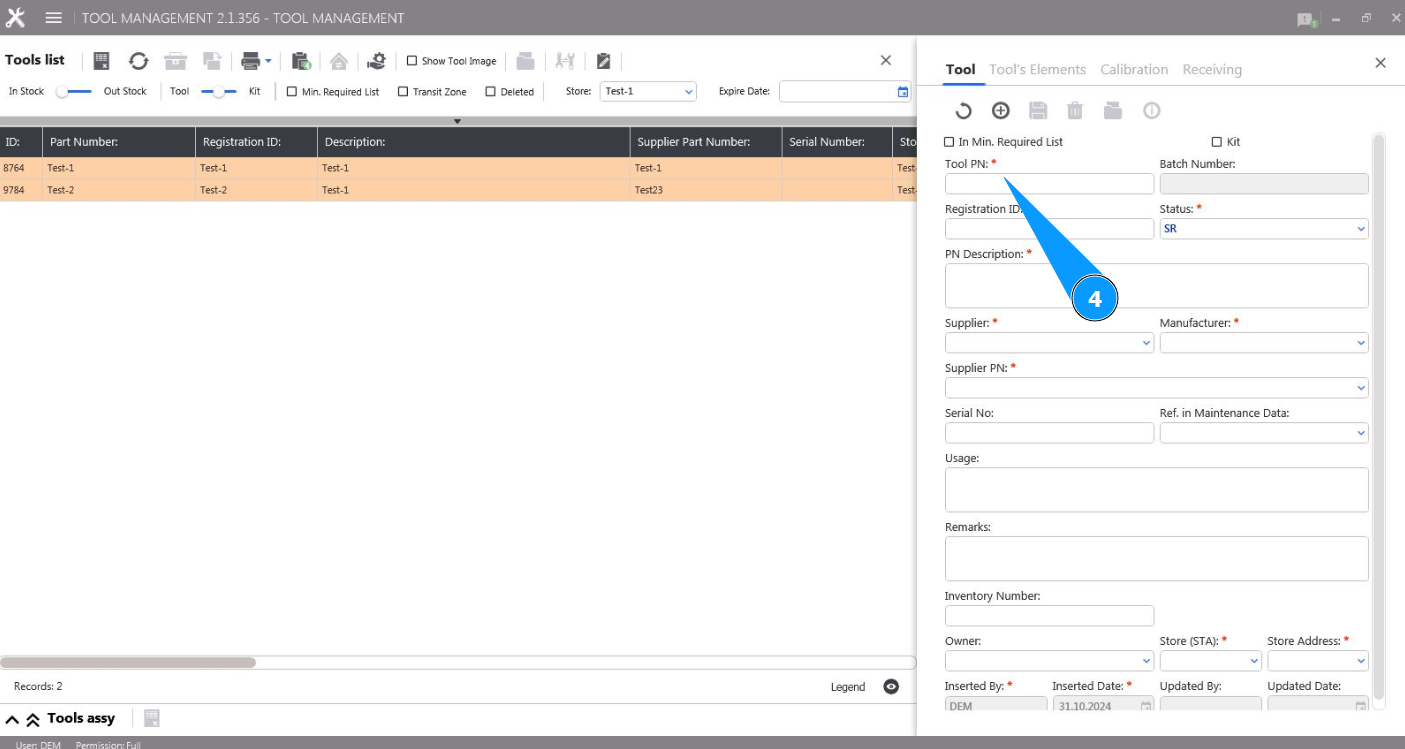Switch to the Tool's Elements tab
Viewport: 1405px width, 749px height.
pos(1037,69)
